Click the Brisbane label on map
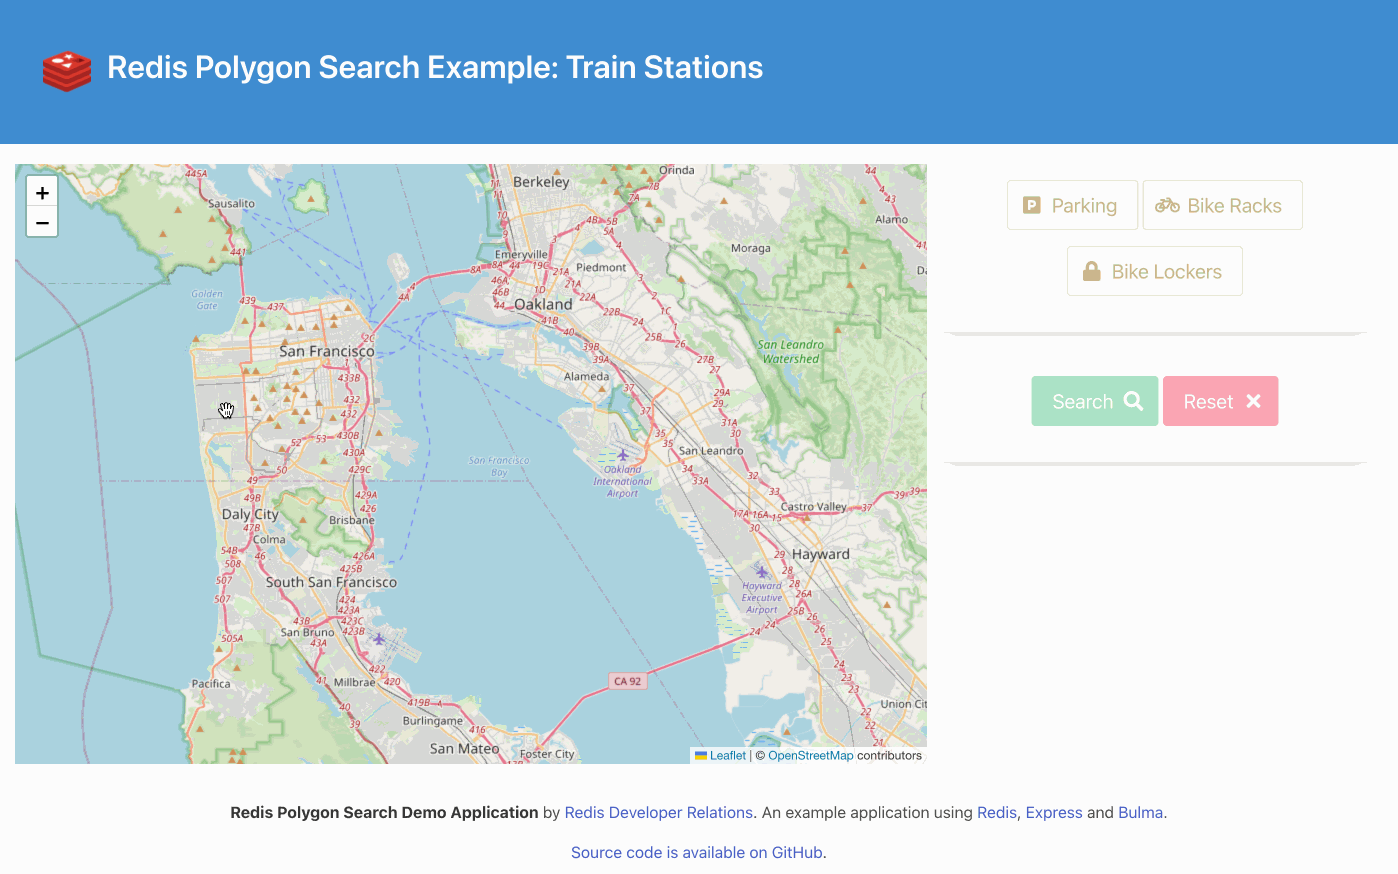 [352, 520]
